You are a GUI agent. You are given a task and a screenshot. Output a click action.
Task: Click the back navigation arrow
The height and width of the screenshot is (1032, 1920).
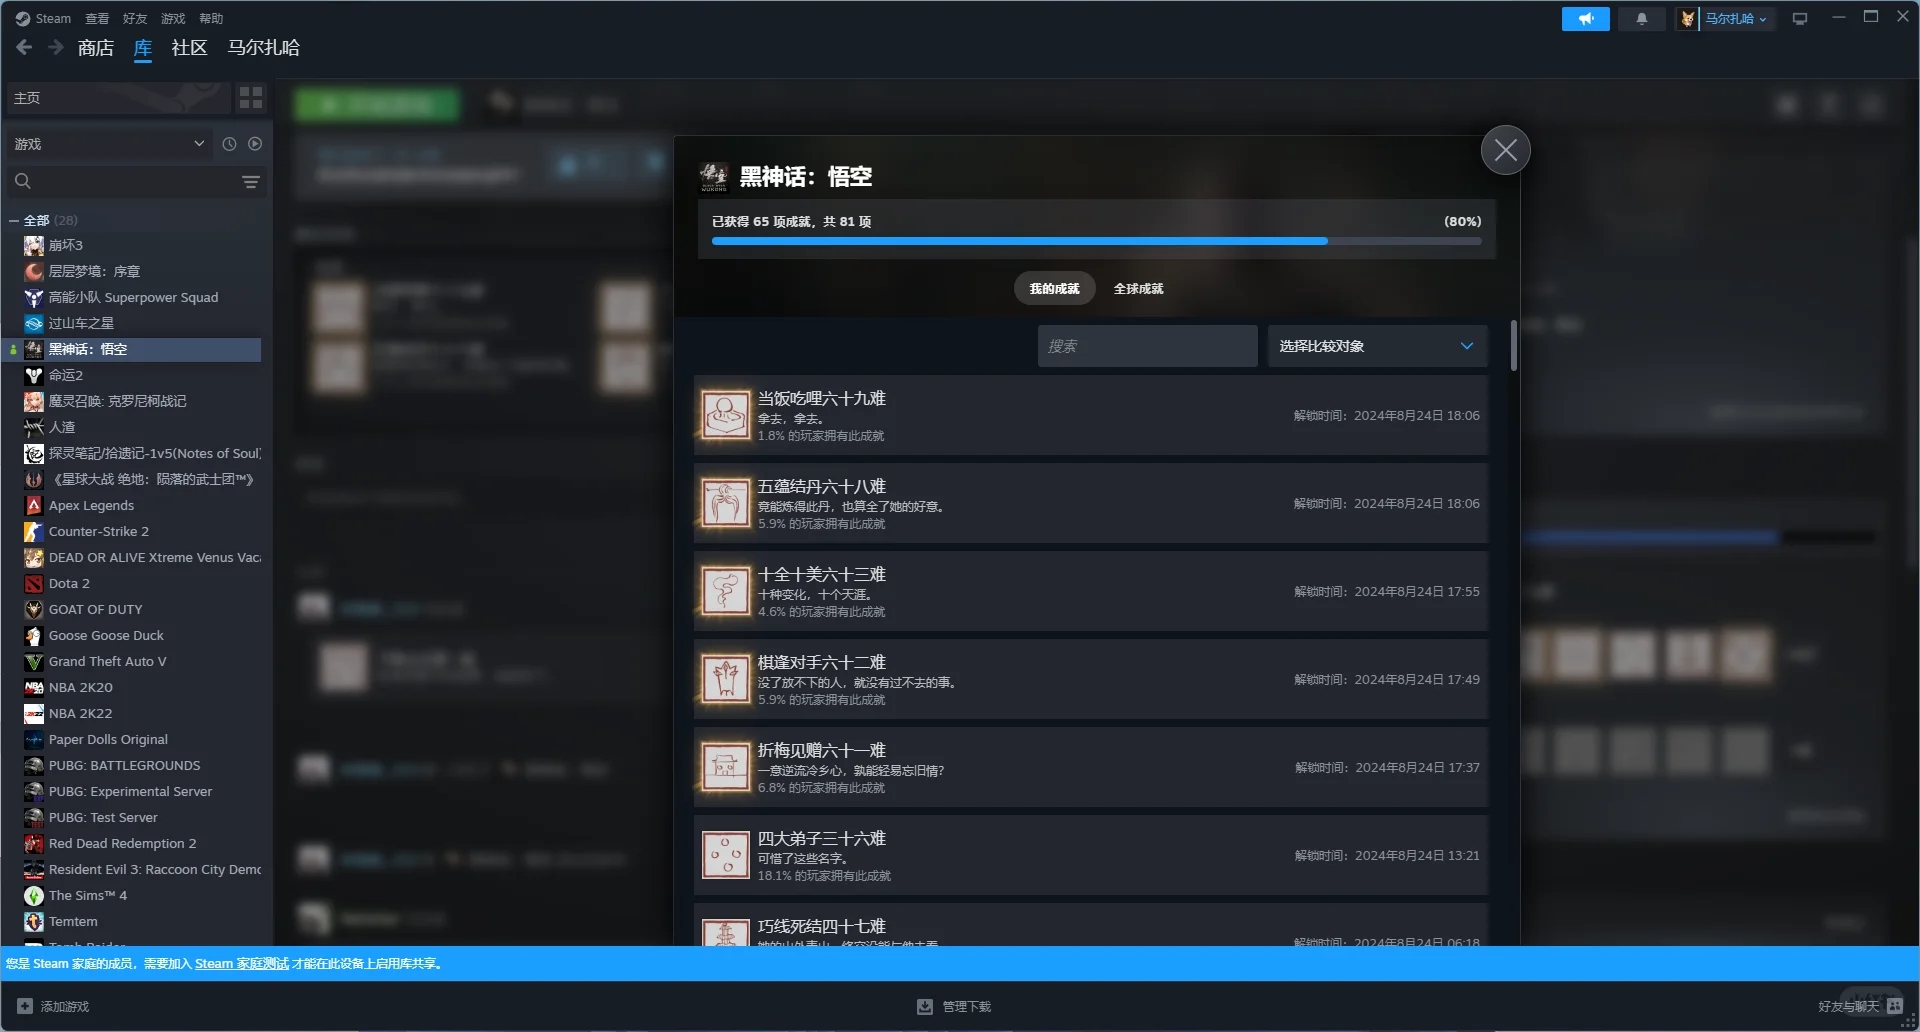[x=25, y=47]
